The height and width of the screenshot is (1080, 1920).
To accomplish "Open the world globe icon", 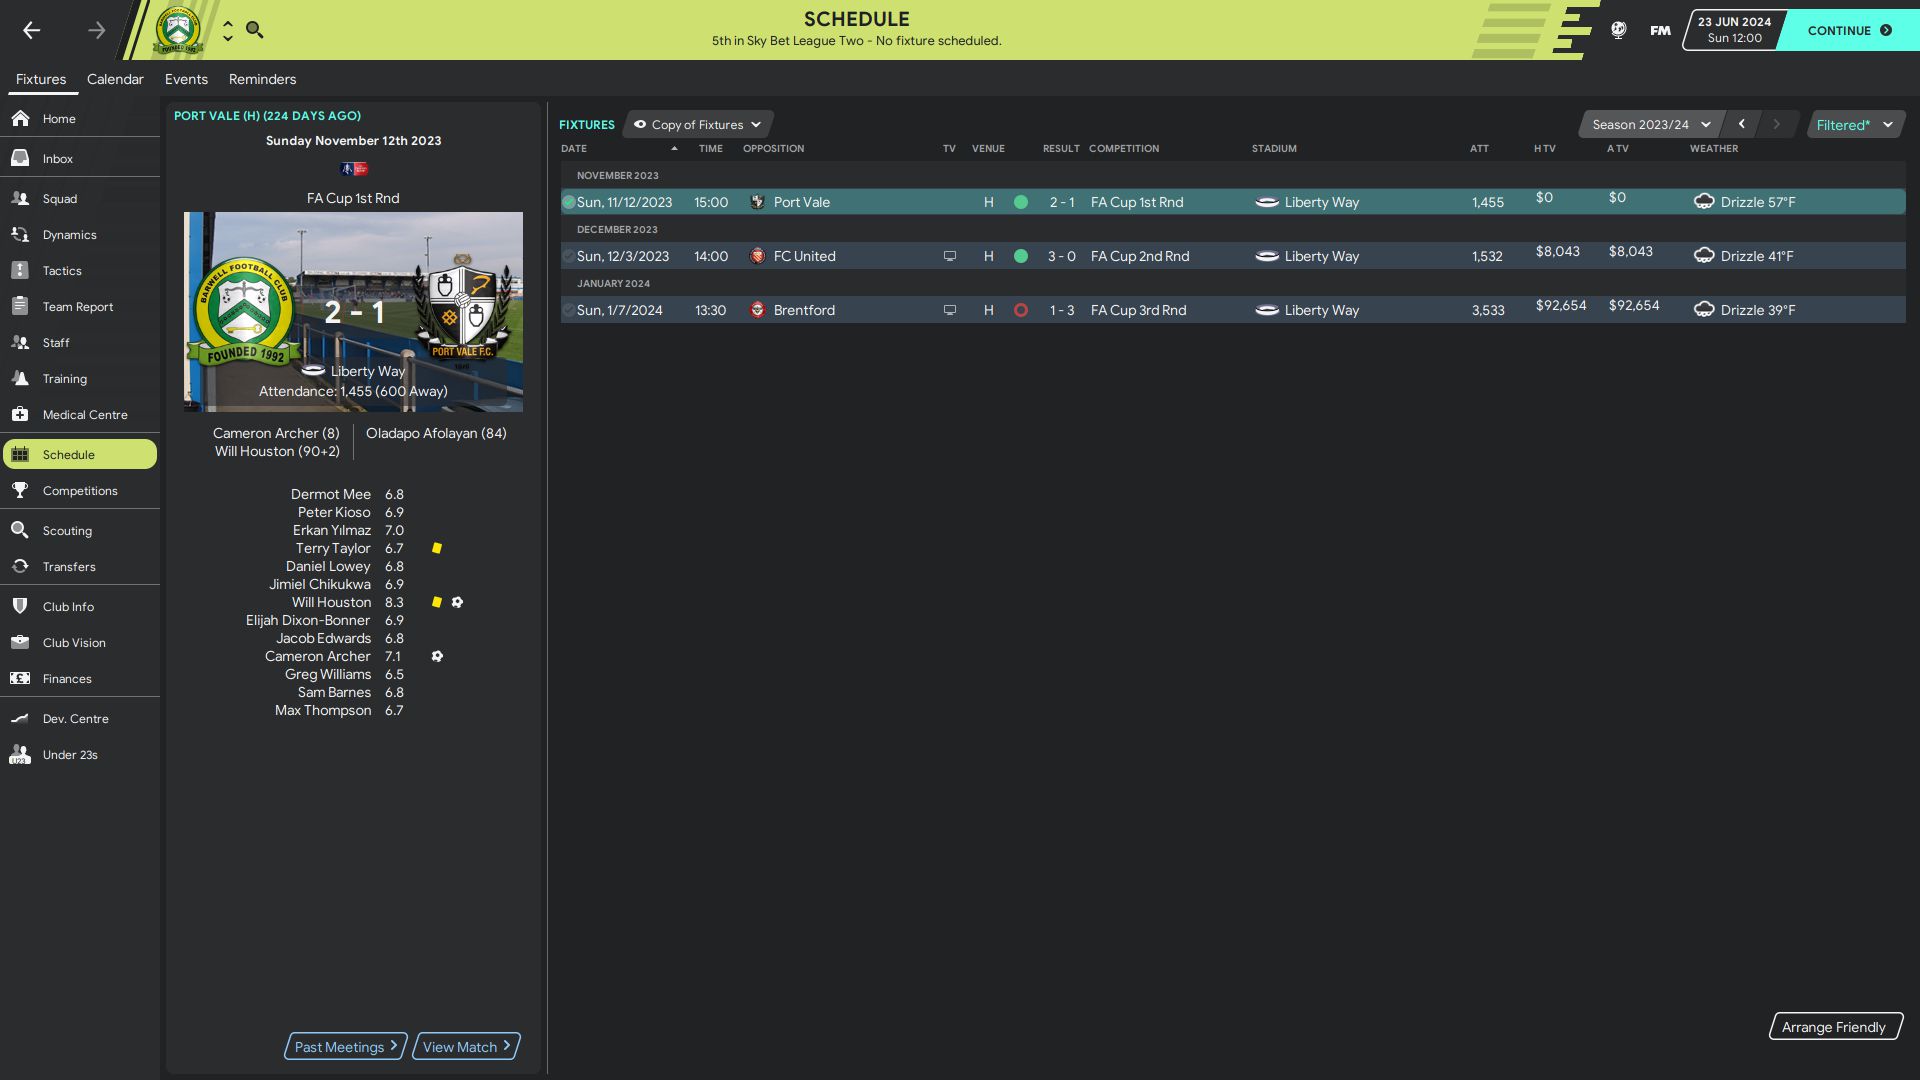I will point(1618,30).
